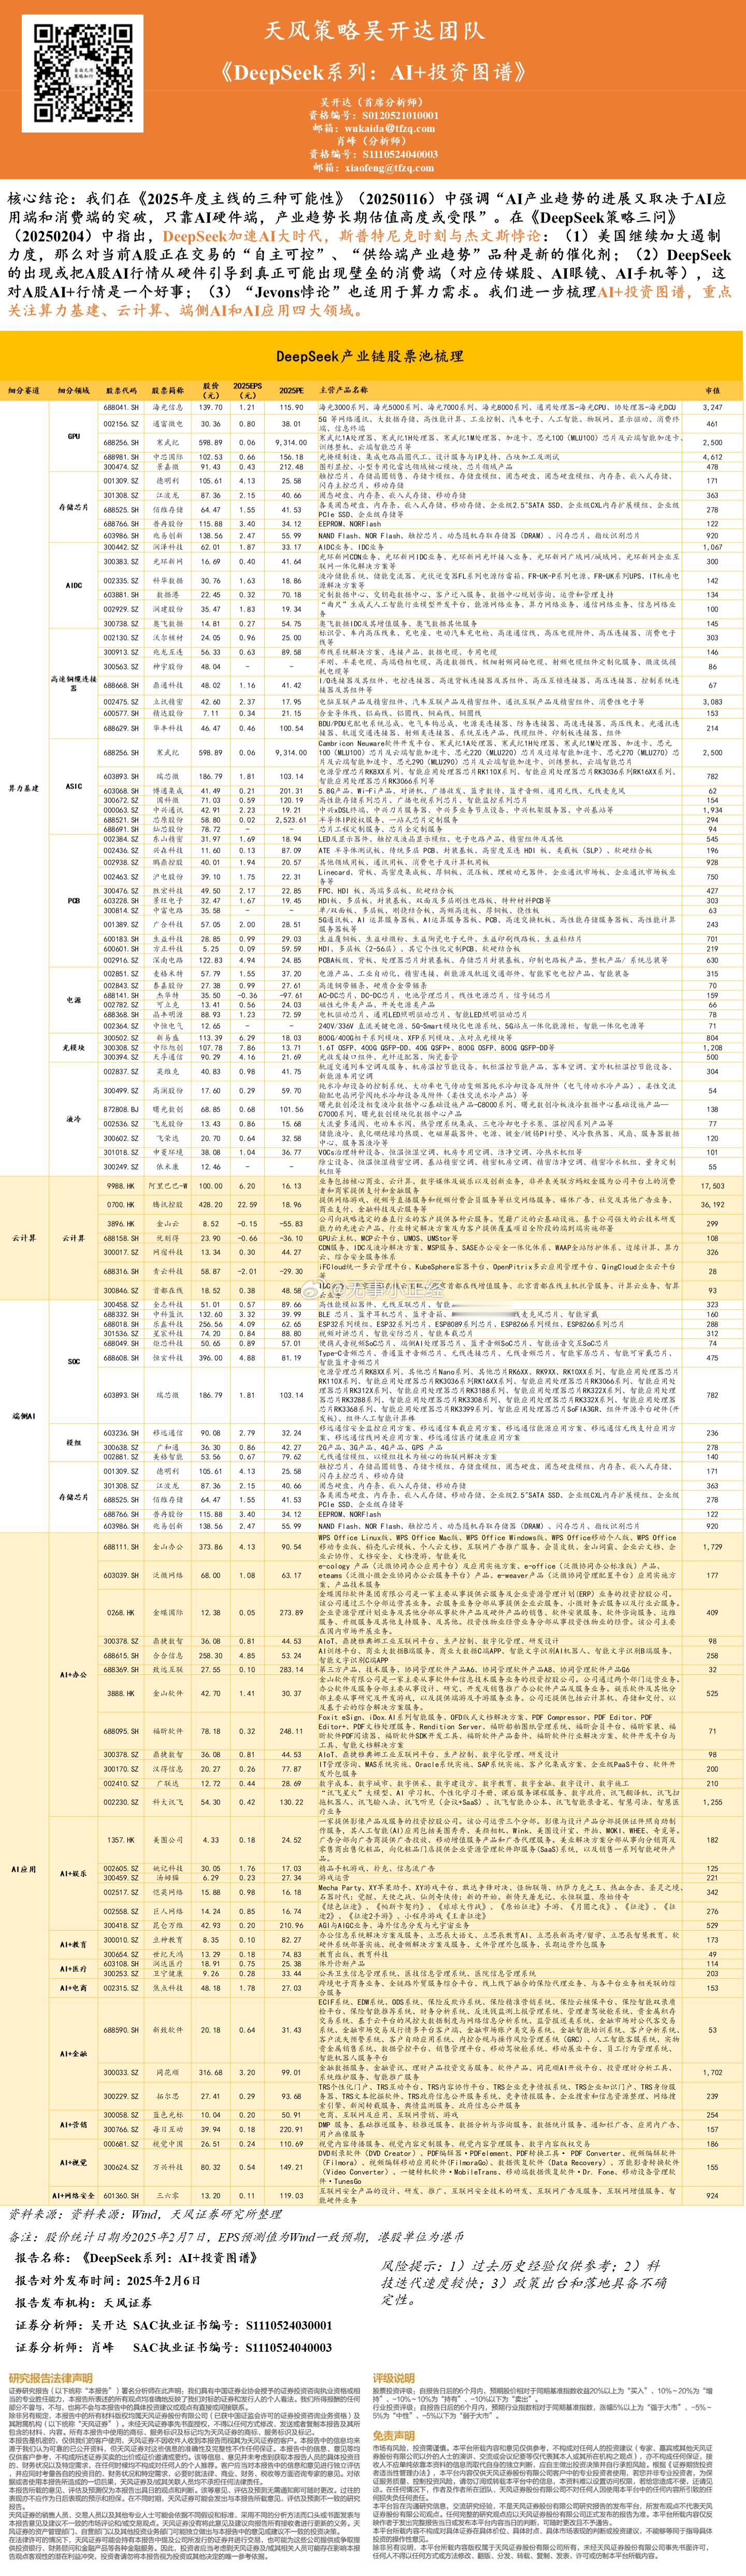Click the AI+办公 sub-segment label

(x=74, y=1674)
